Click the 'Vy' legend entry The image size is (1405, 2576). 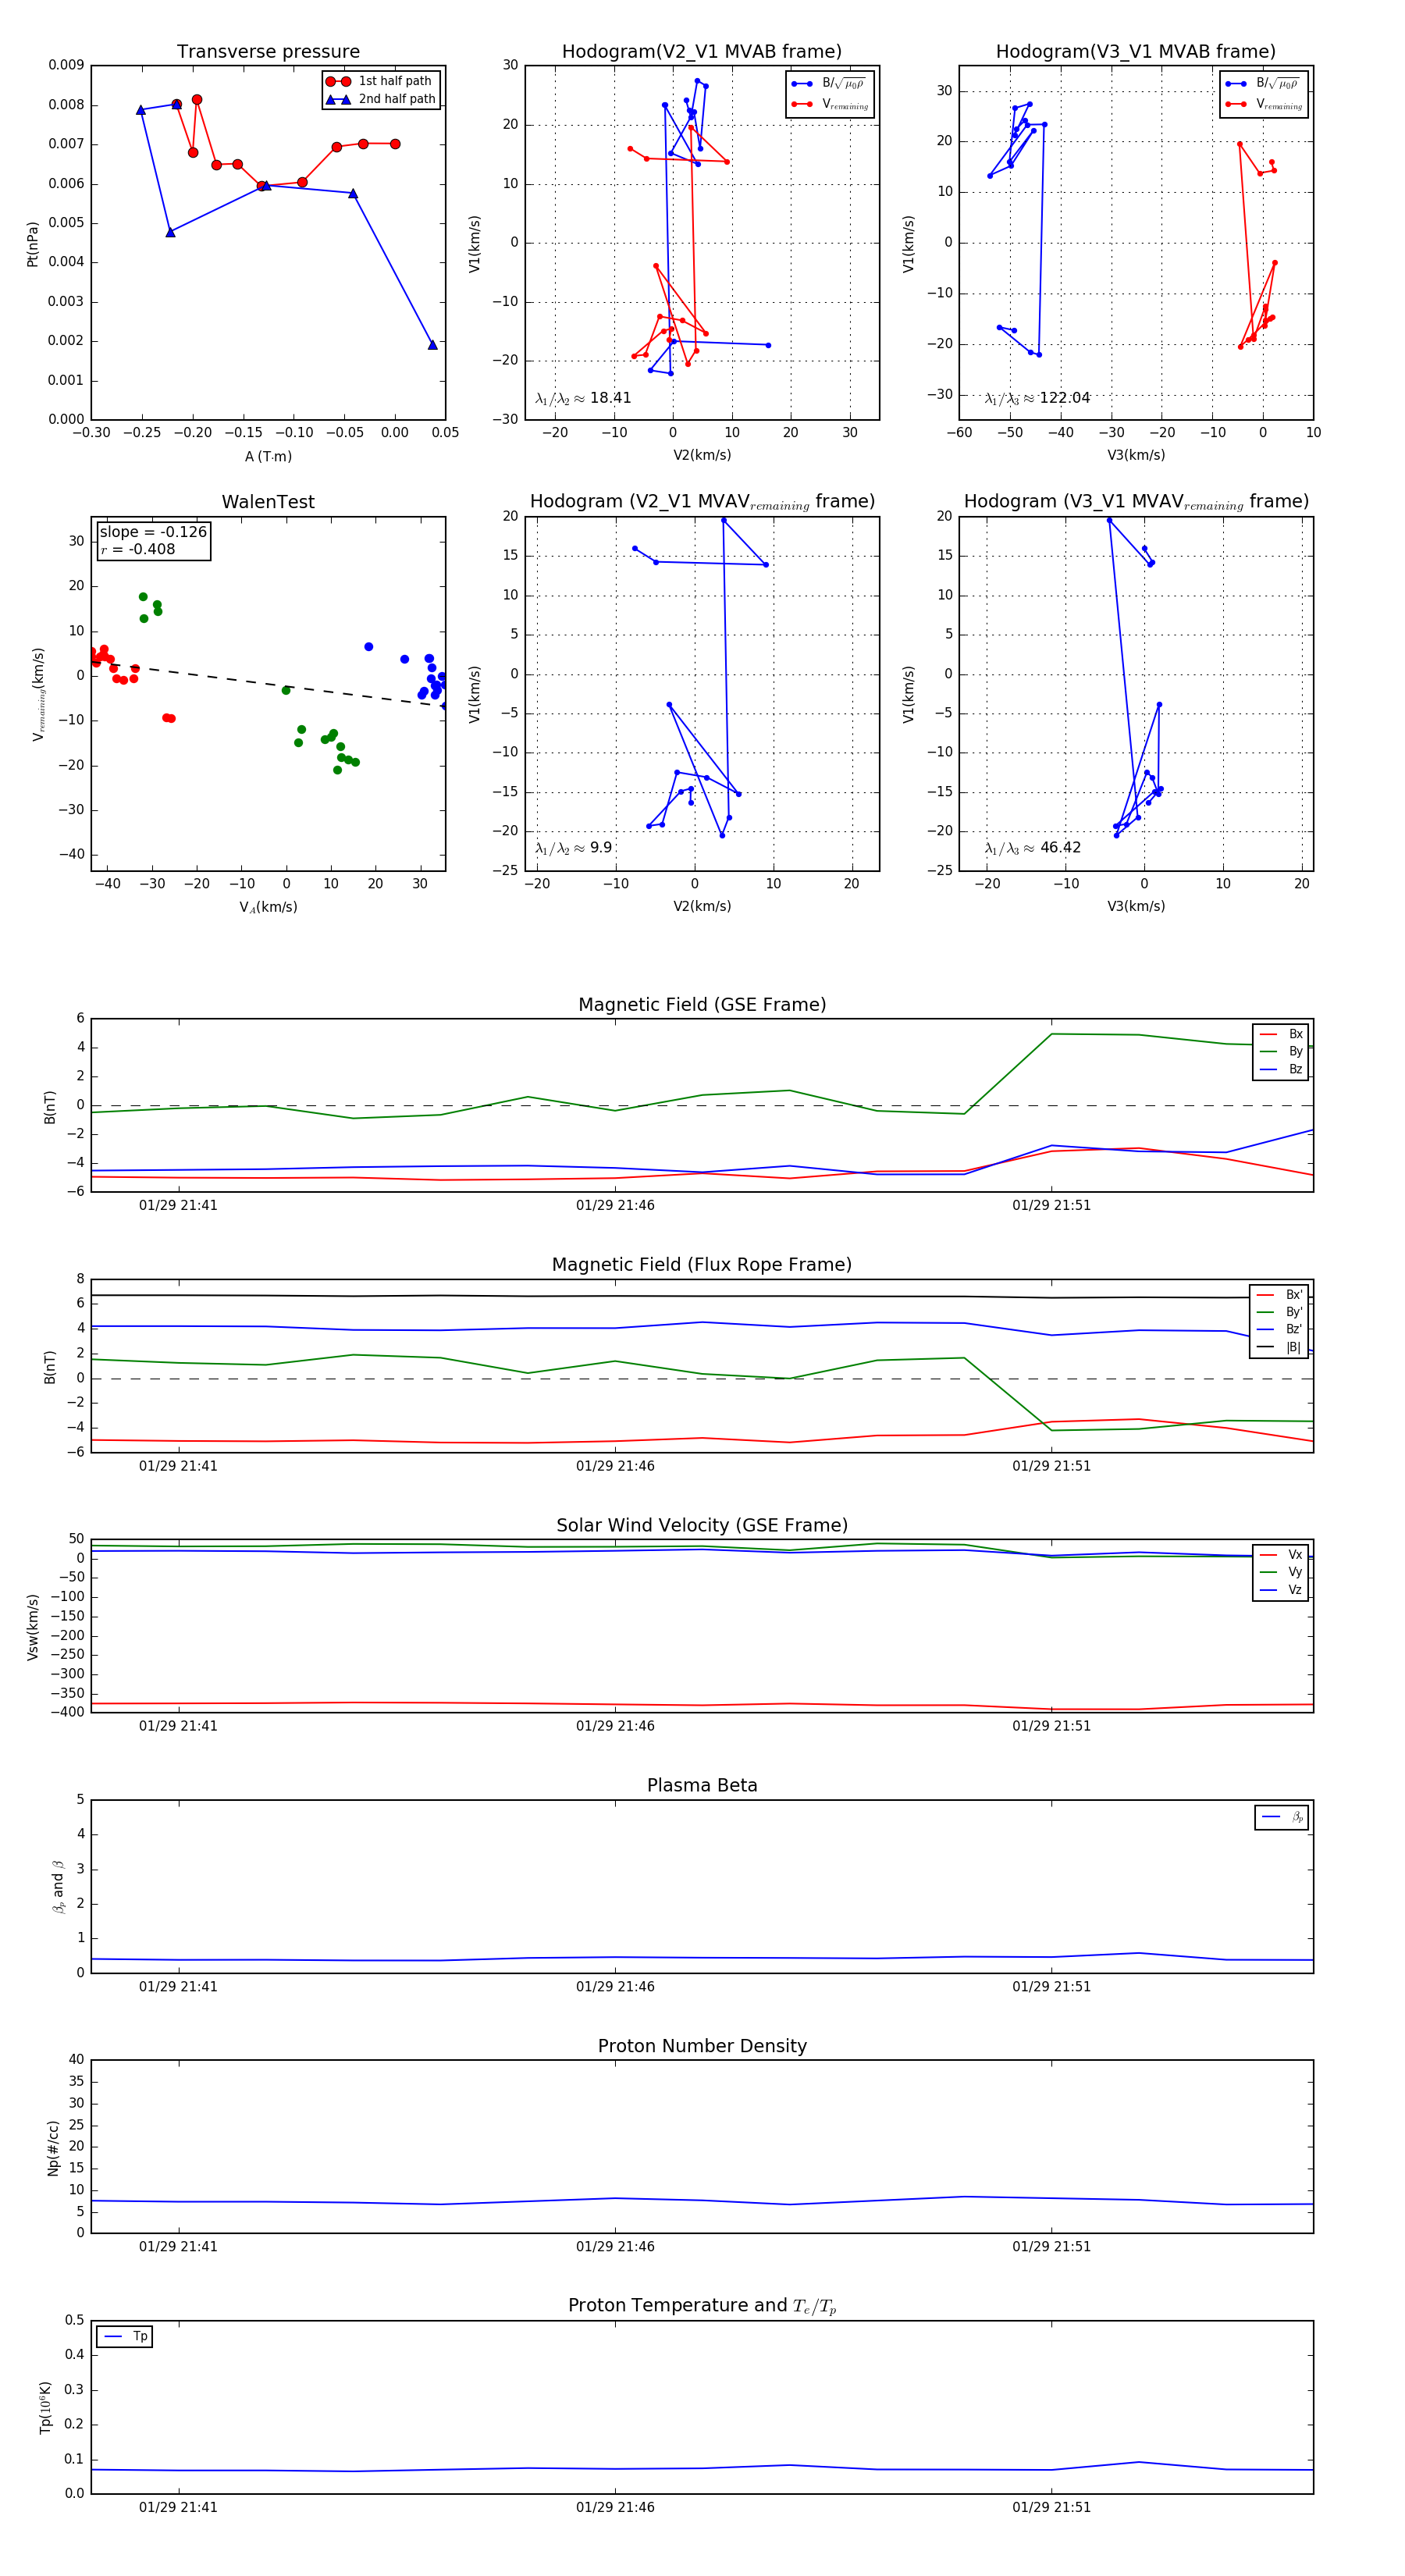(x=1281, y=1572)
